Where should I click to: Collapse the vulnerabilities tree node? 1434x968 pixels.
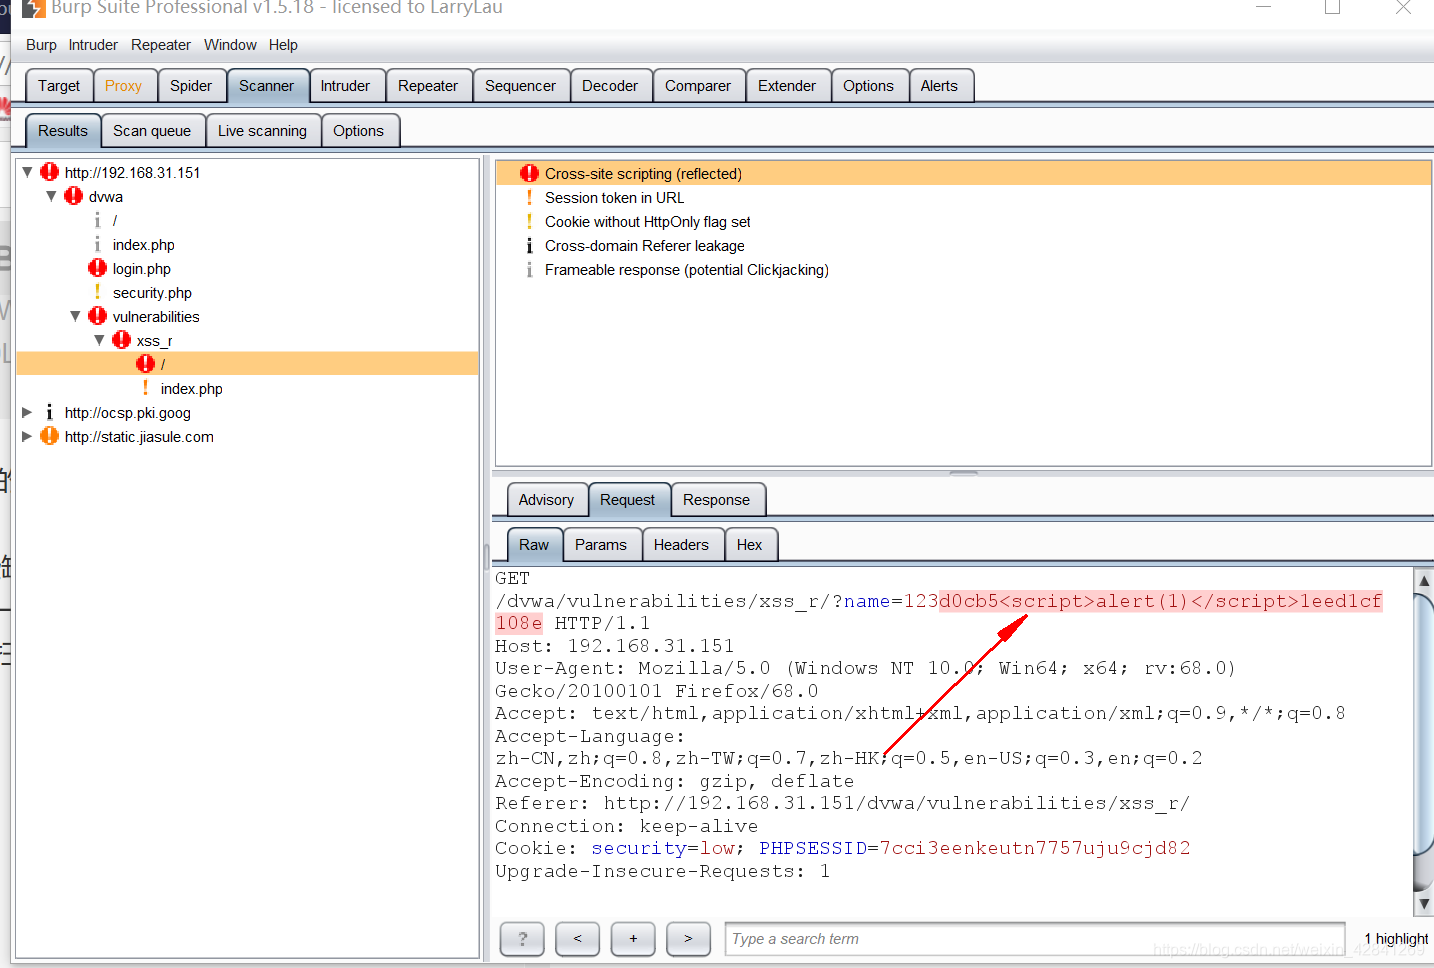pos(75,316)
